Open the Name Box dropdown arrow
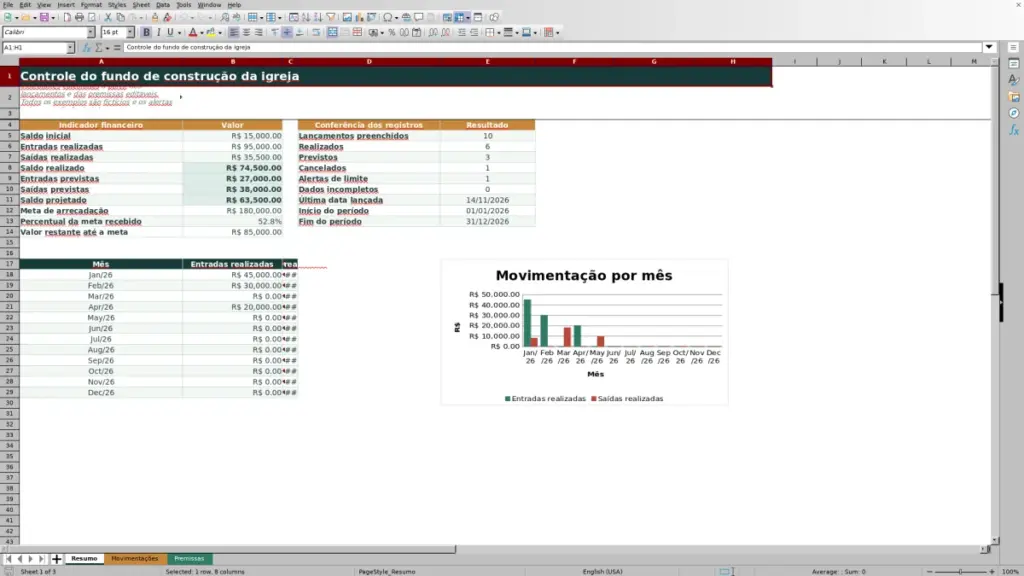The width and height of the screenshot is (1024, 576). [x=70, y=48]
